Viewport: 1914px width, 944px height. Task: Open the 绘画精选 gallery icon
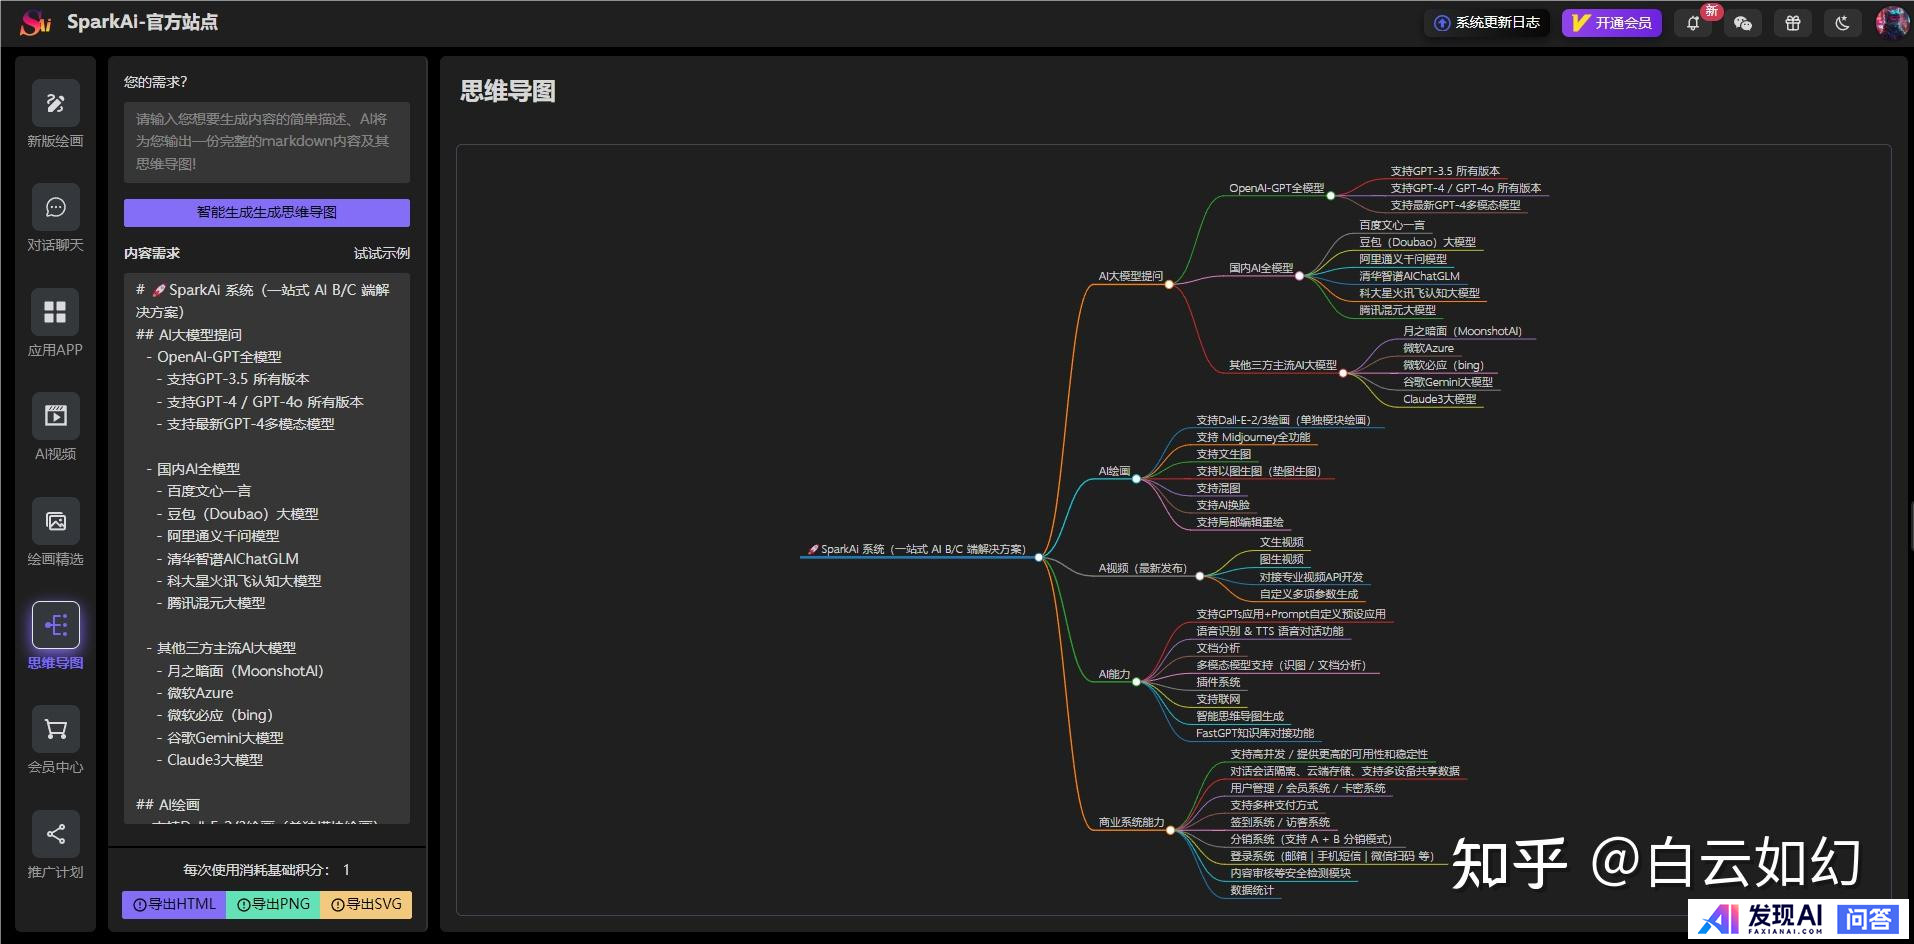(55, 522)
